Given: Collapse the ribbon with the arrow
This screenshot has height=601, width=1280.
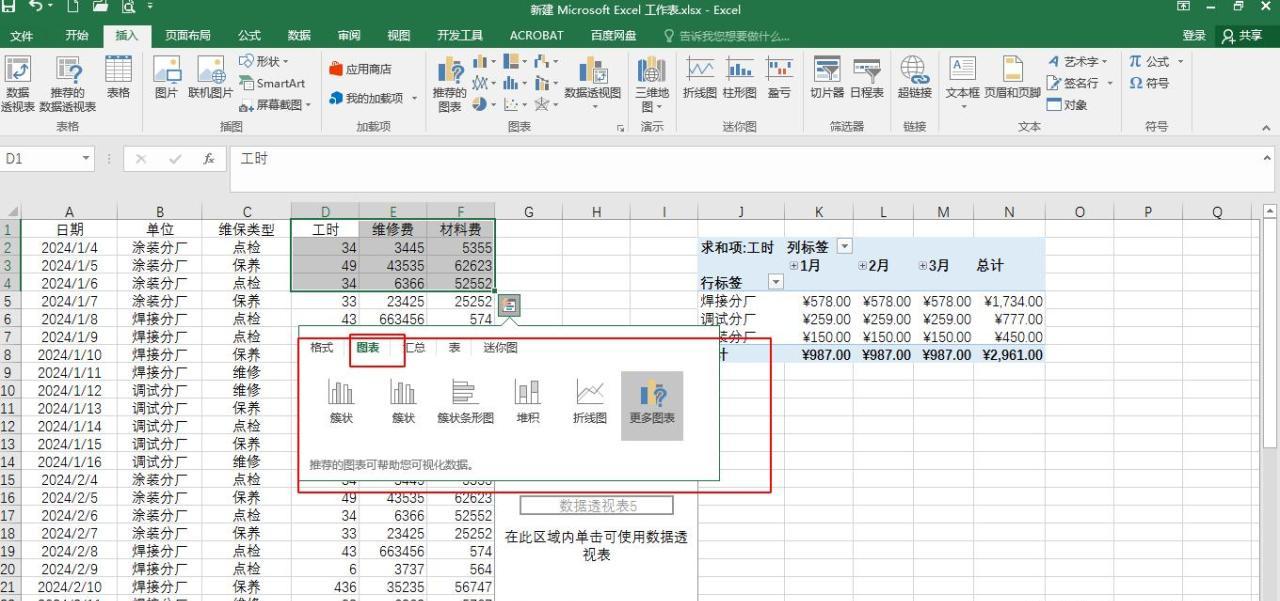Looking at the screenshot, I should tap(1268, 127).
